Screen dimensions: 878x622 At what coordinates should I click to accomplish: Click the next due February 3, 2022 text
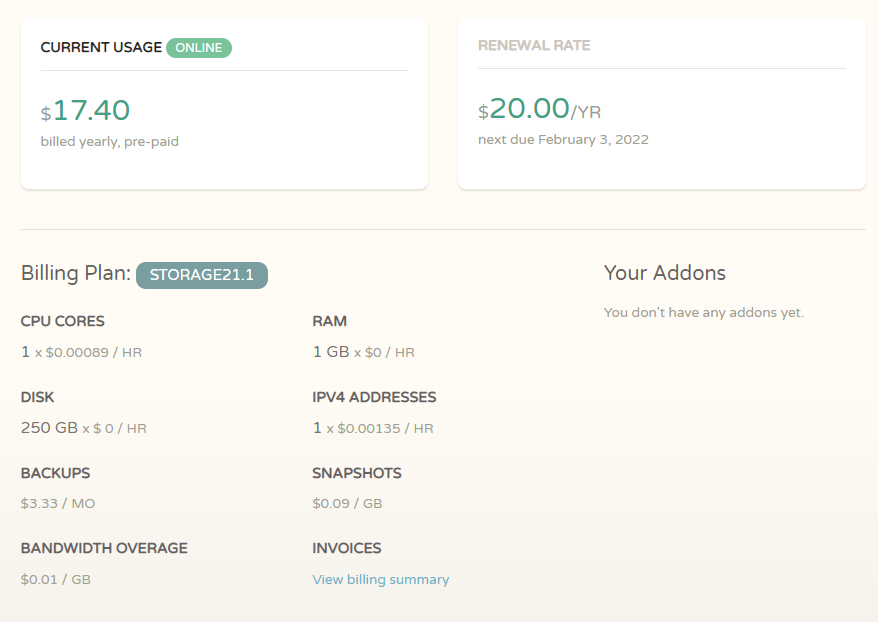(563, 140)
